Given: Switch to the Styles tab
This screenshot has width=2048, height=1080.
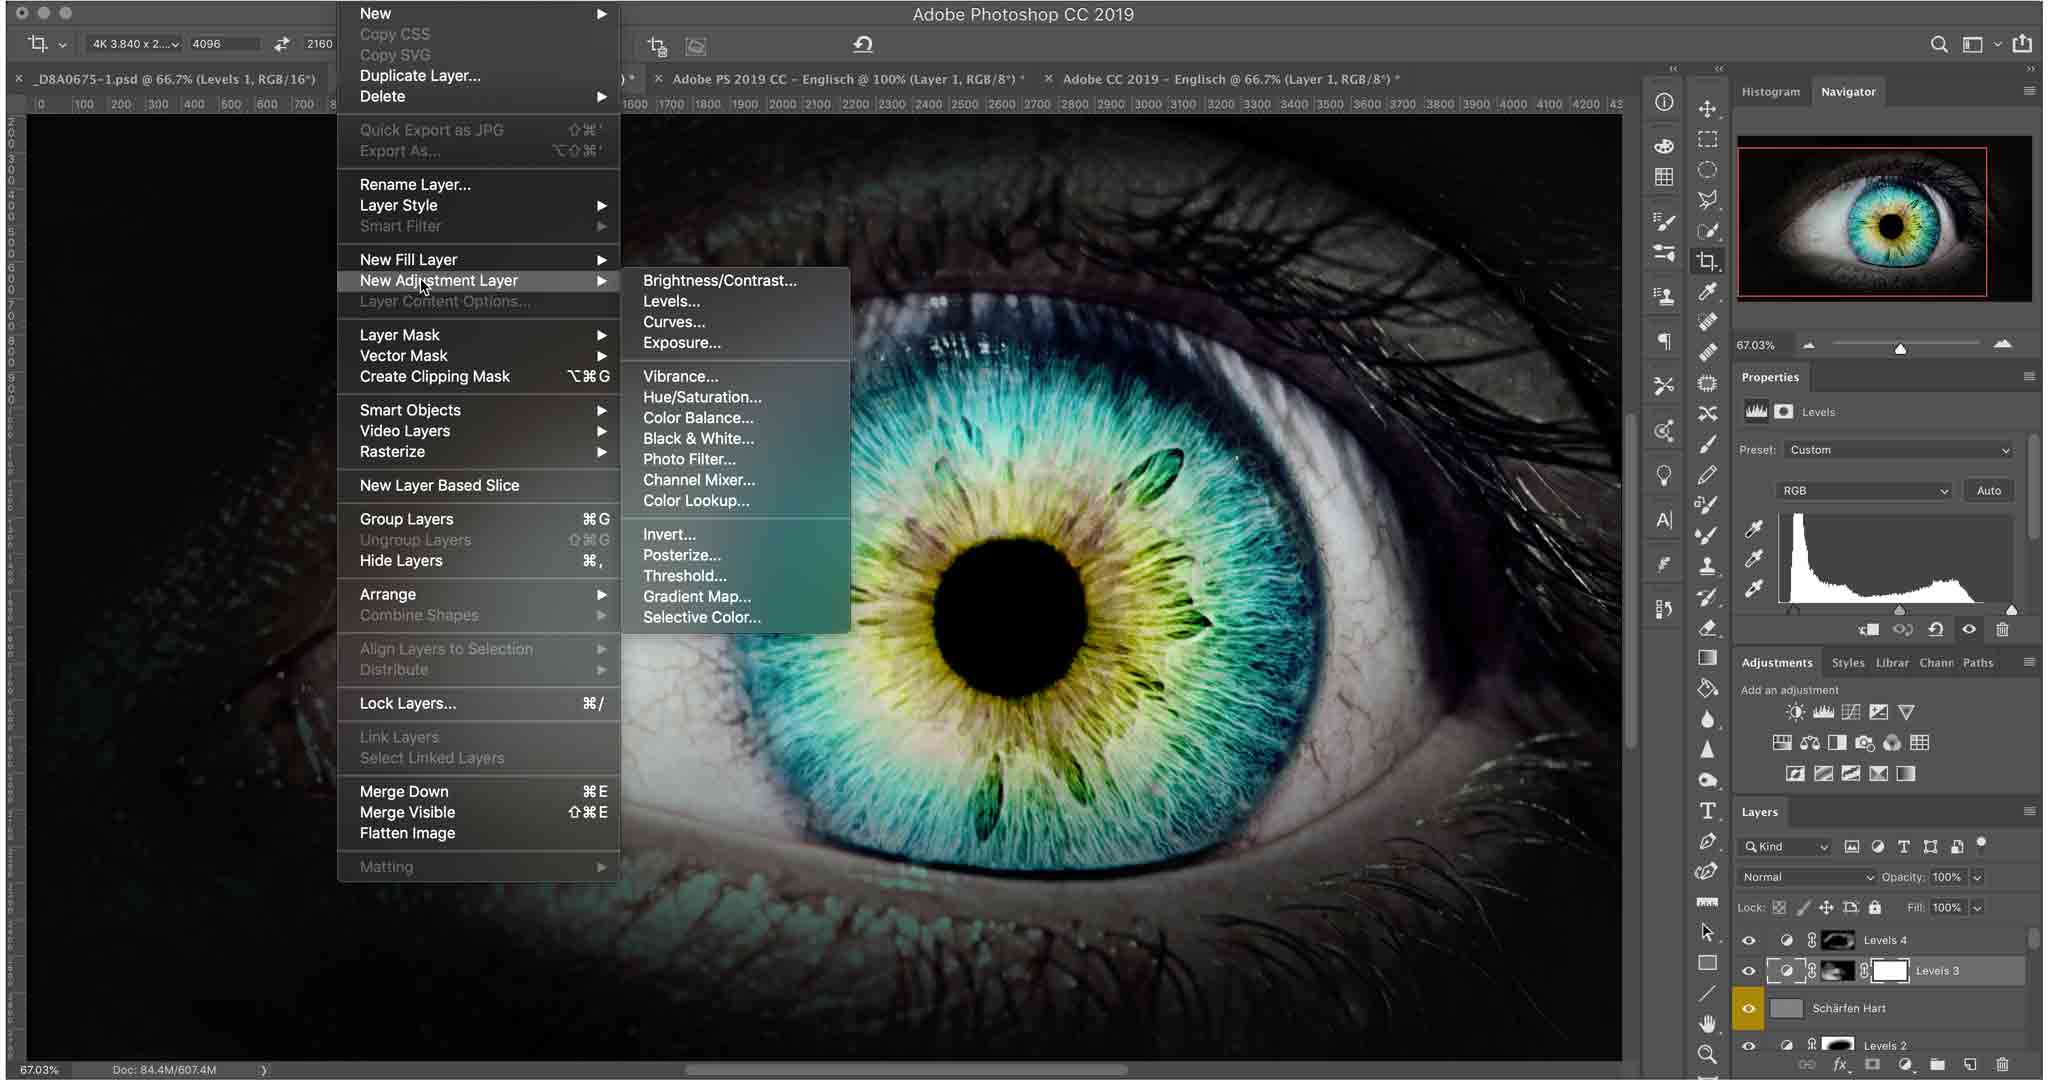Looking at the screenshot, I should (1847, 663).
